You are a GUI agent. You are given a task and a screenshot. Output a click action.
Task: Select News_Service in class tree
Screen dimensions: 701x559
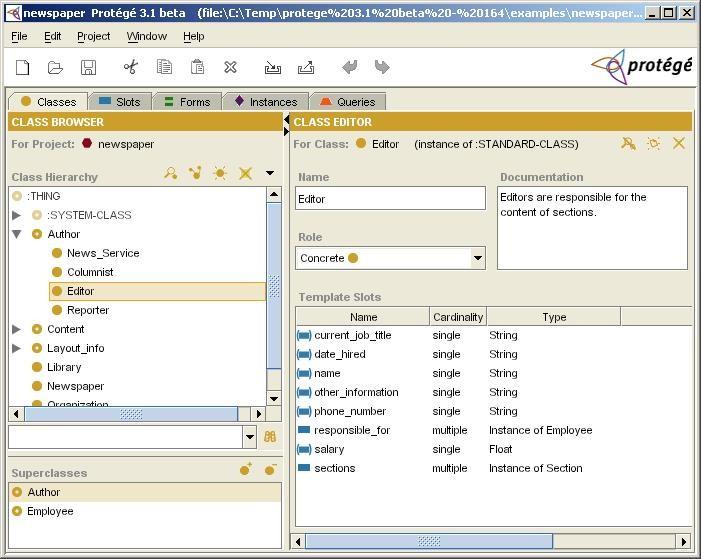point(103,253)
